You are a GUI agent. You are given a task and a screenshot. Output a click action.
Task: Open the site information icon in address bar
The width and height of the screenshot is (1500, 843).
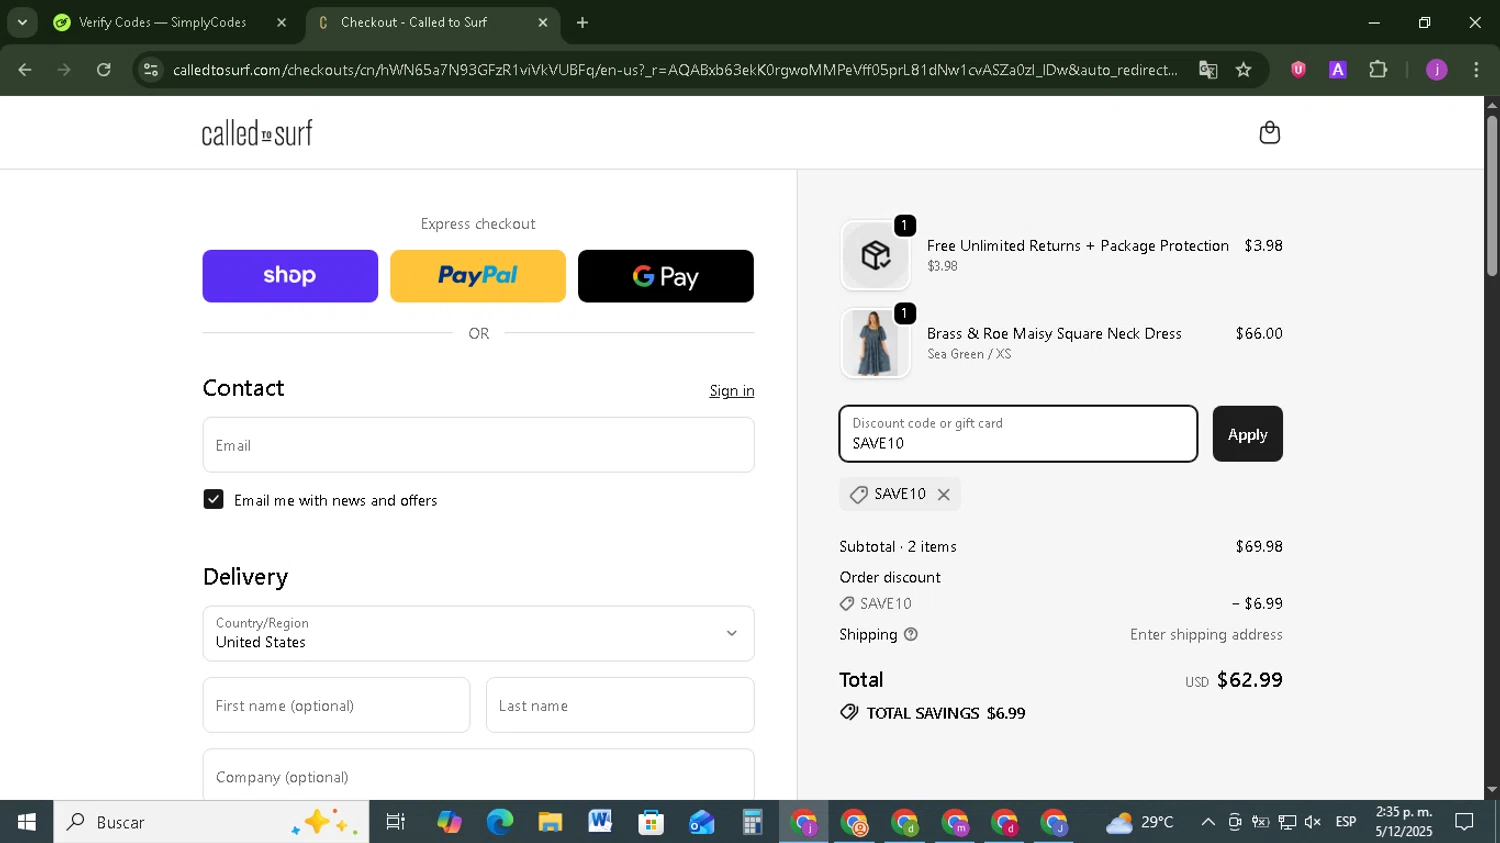(x=151, y=70)
